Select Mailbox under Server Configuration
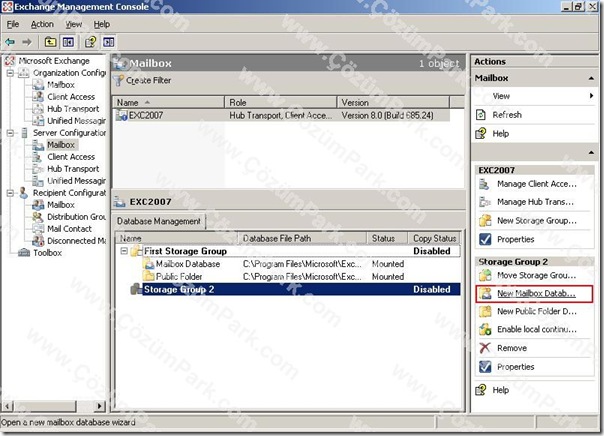Screen dimensions: 604x436 [61, 145]
